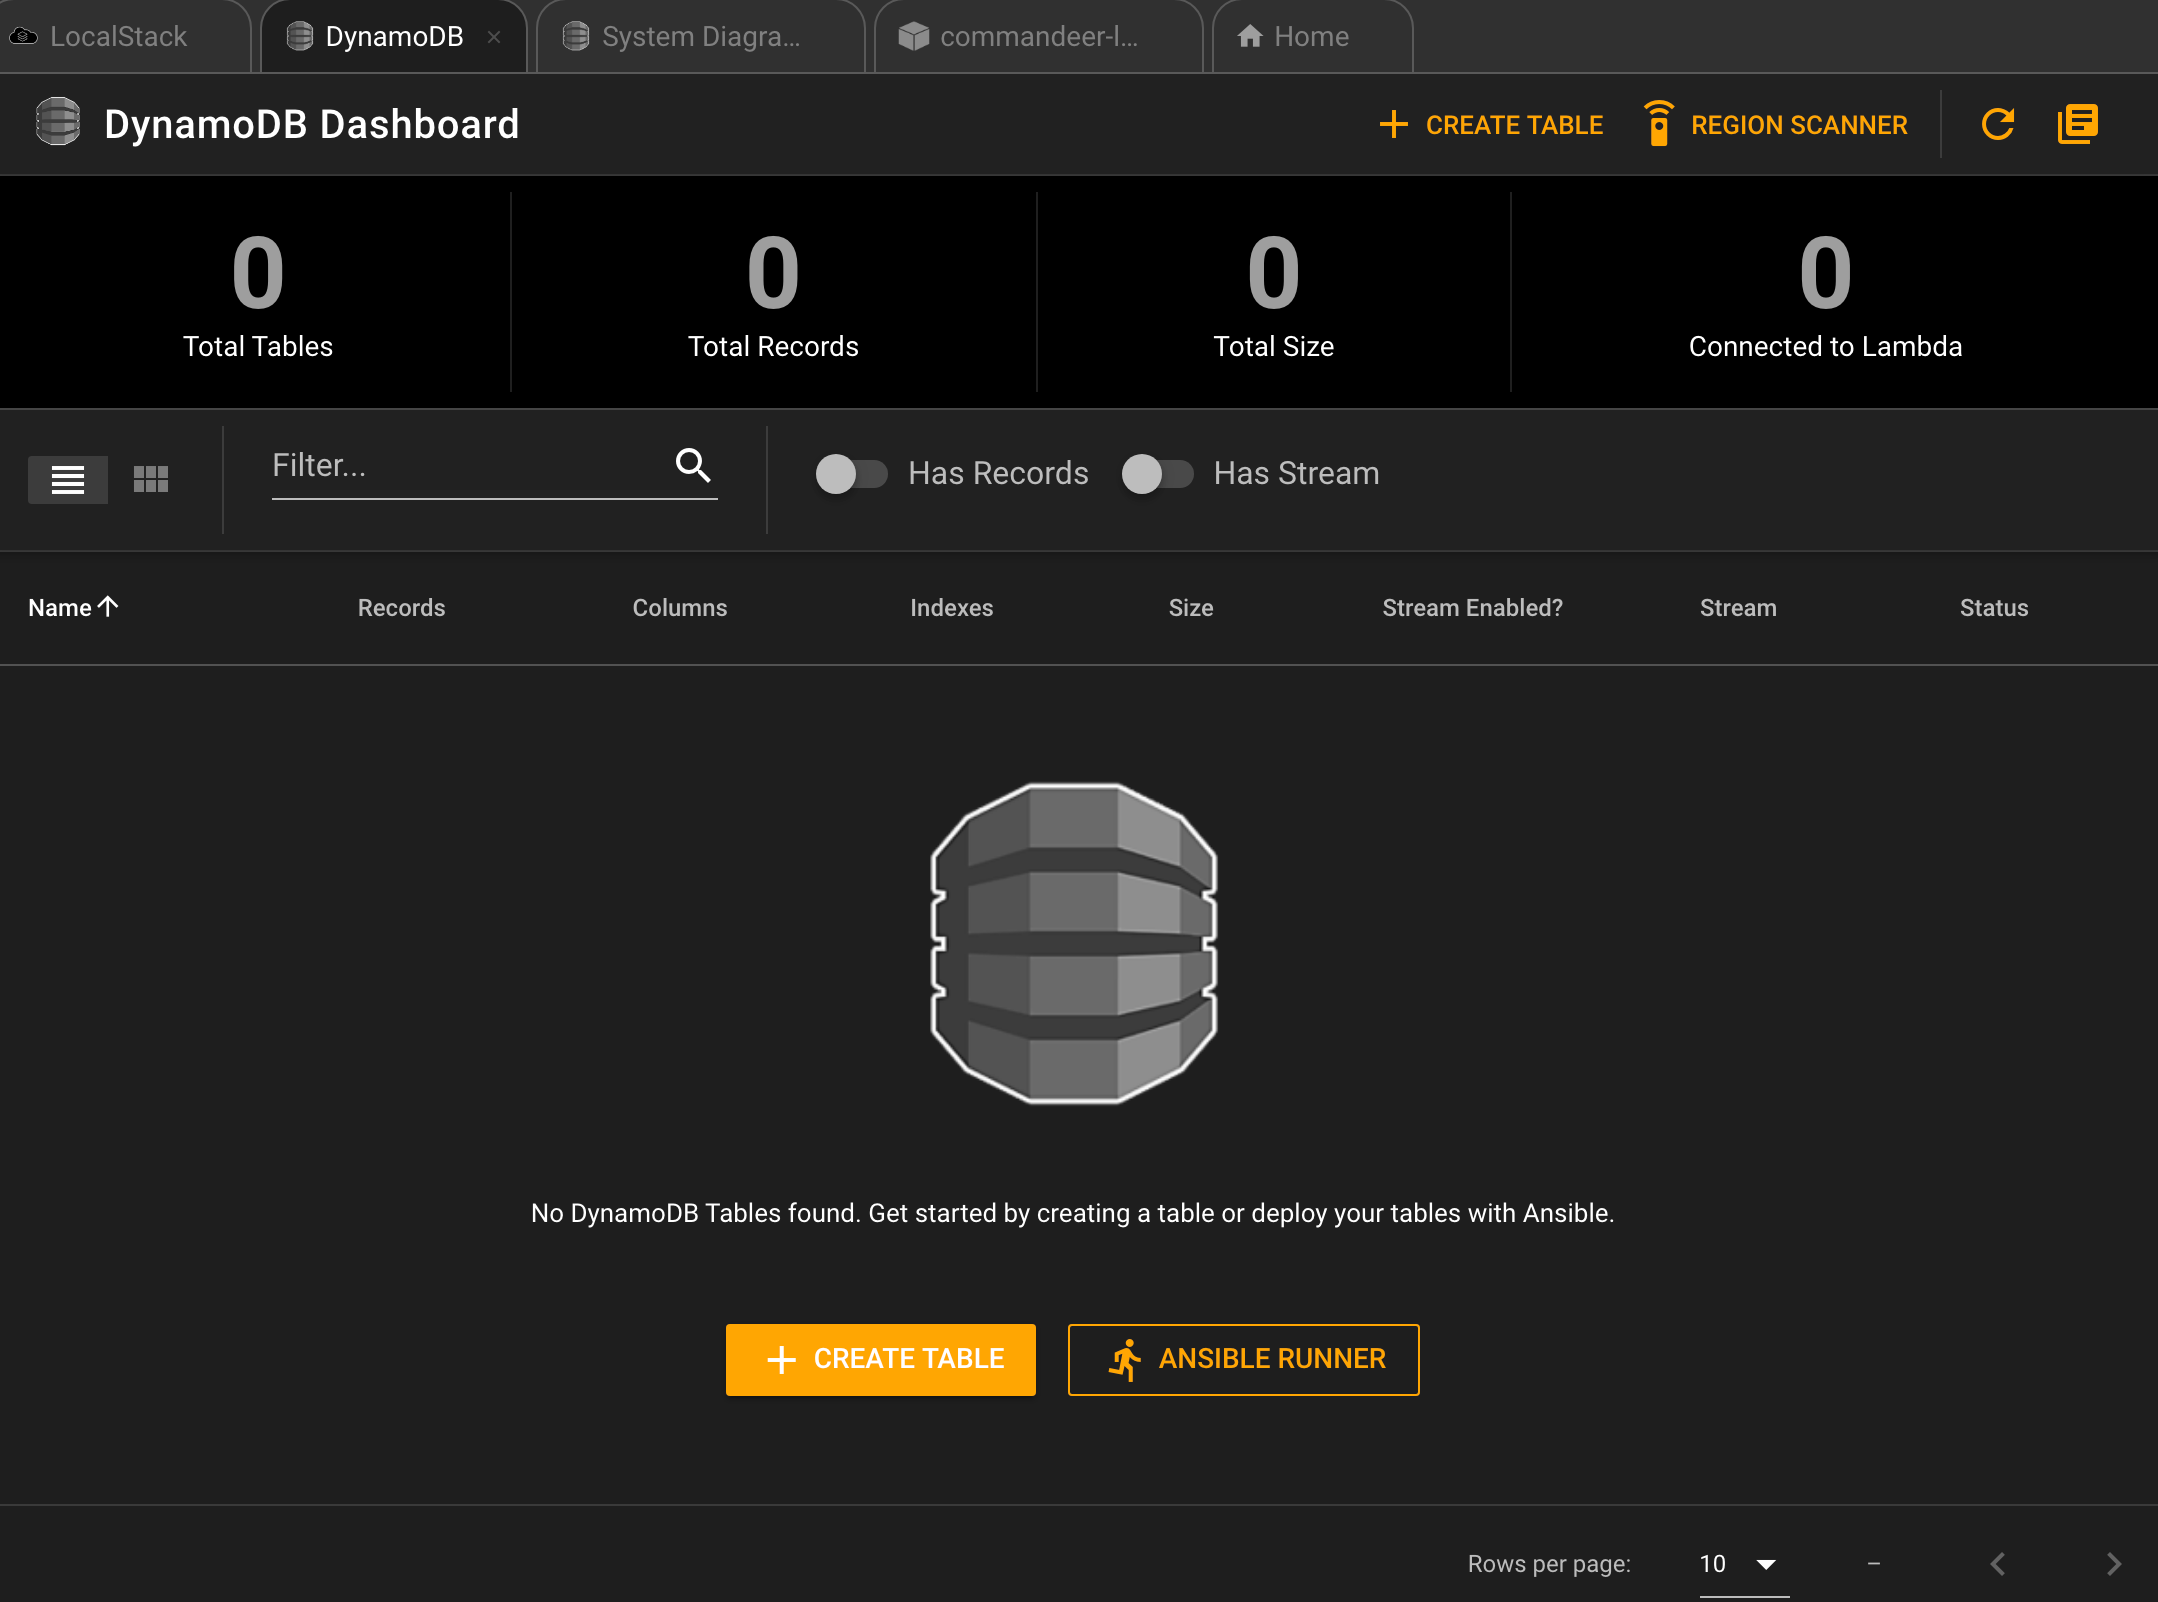2158x1602 pixels.
Task: Click the Total Tables stat card
Action: click(x=257, y=292)
